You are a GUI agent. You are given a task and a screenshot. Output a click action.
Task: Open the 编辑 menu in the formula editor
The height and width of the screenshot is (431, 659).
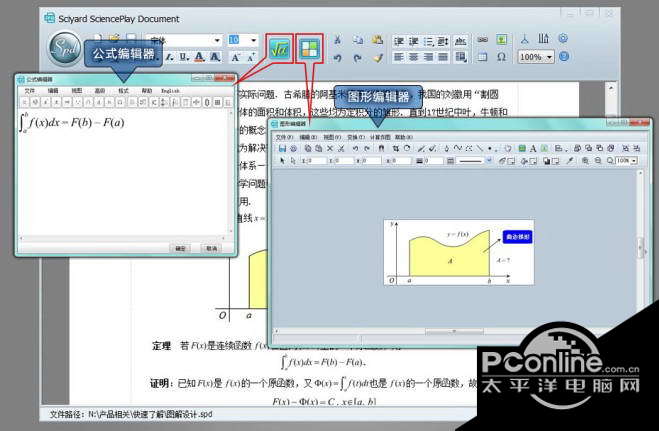(x=53, y=91)
